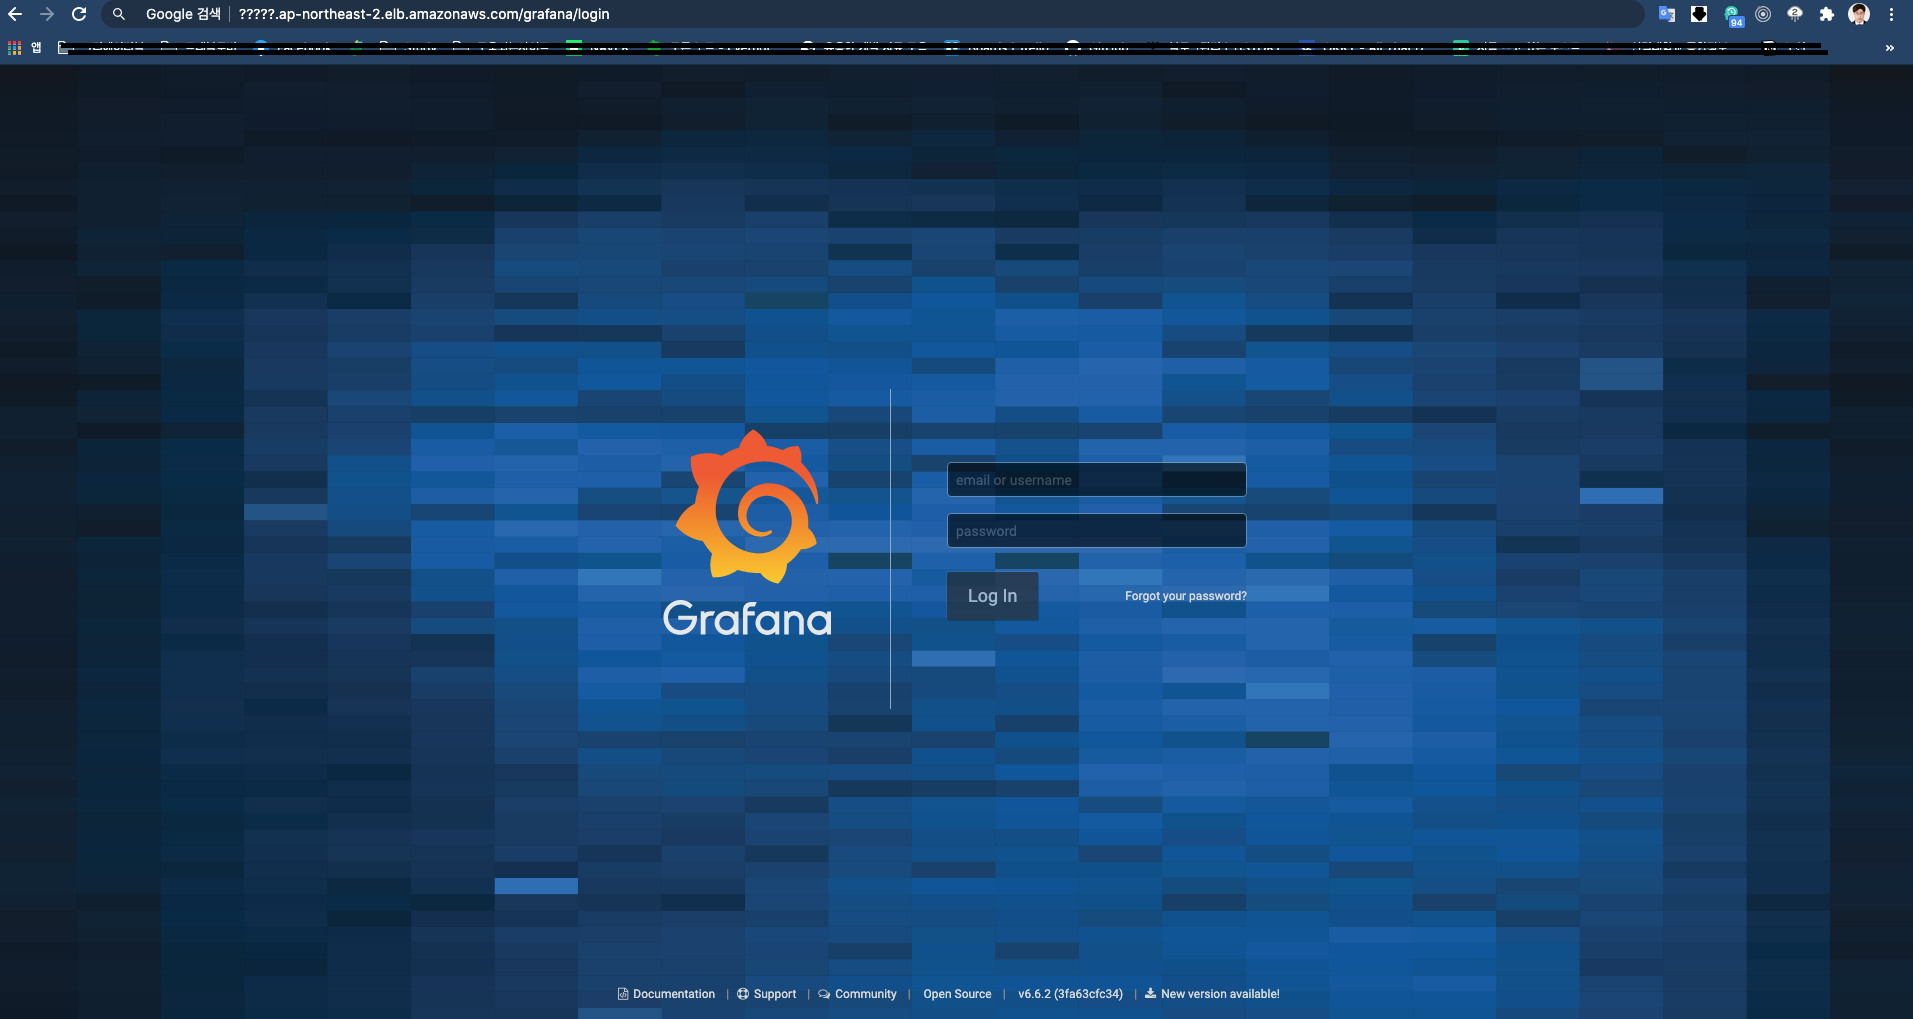Screen dimensions: 1913x1019
Task: Open the black arrow download extension
Action: pyautogui.click(x=1699, y=14)
